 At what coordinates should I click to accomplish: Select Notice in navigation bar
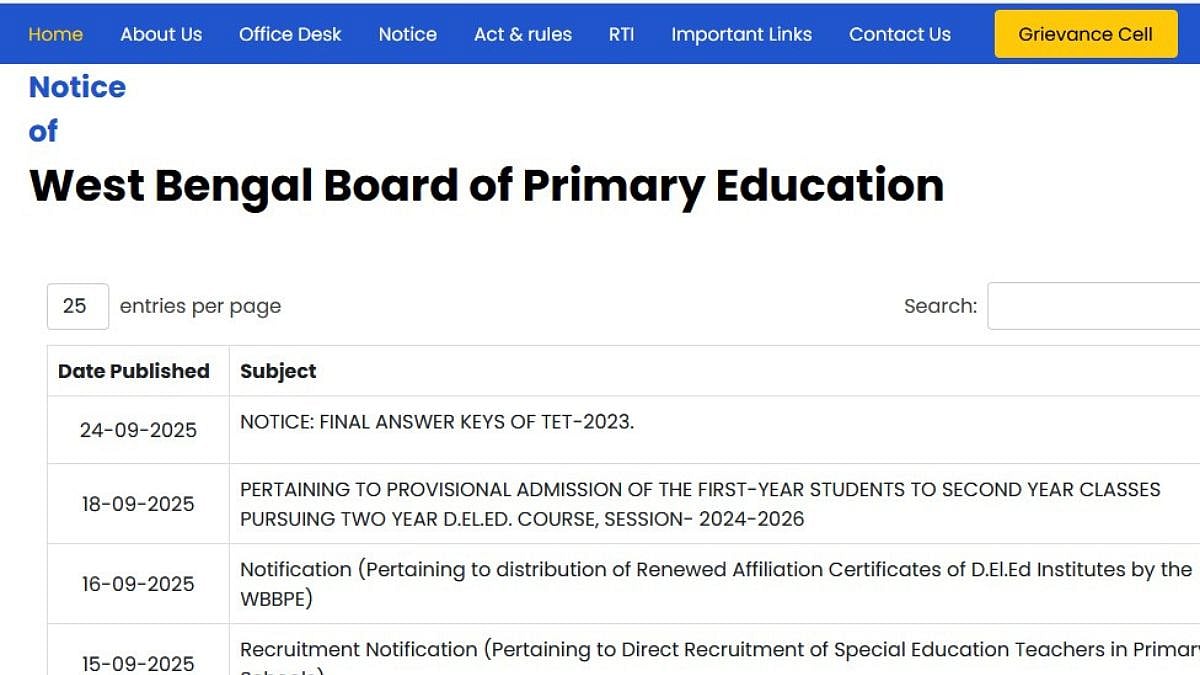[x=407, y=34]
